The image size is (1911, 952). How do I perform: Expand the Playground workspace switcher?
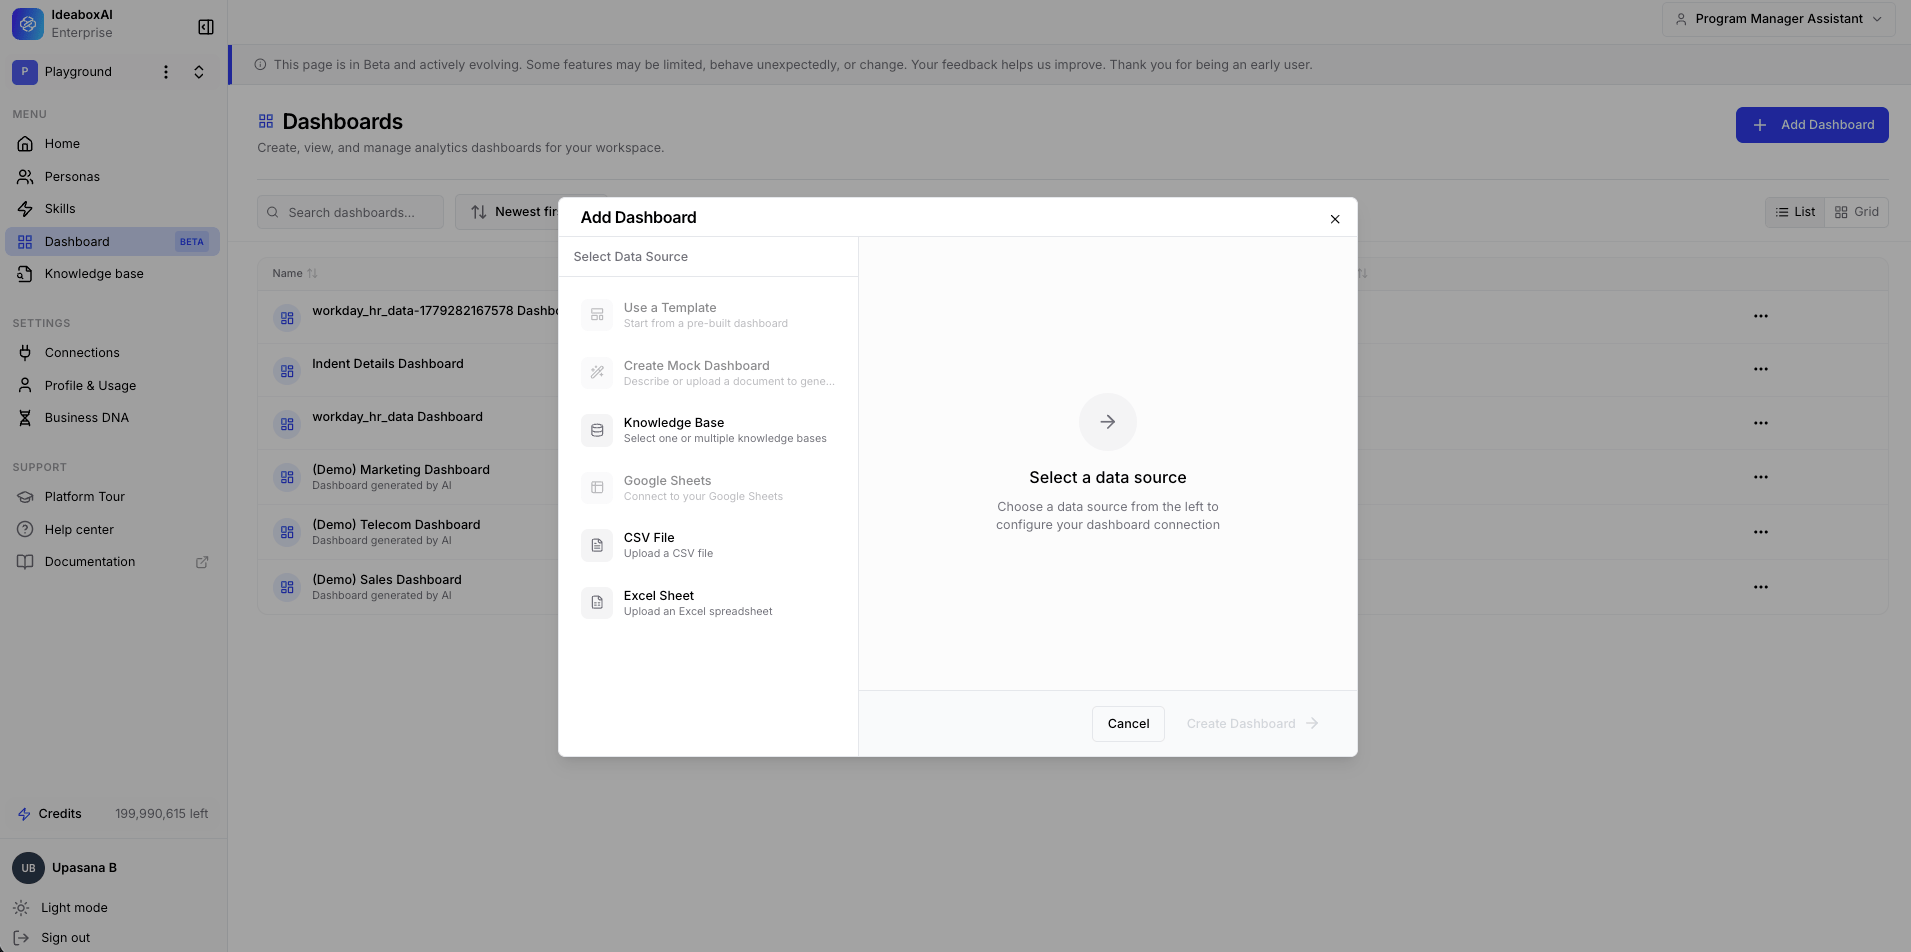click(199, 72)
